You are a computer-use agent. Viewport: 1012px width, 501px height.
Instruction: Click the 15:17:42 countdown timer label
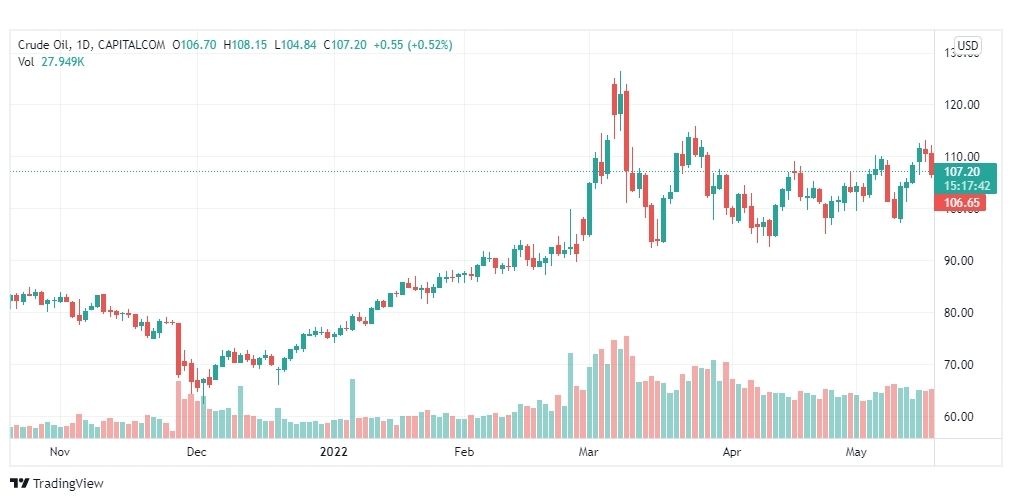[x=962, y=185]
